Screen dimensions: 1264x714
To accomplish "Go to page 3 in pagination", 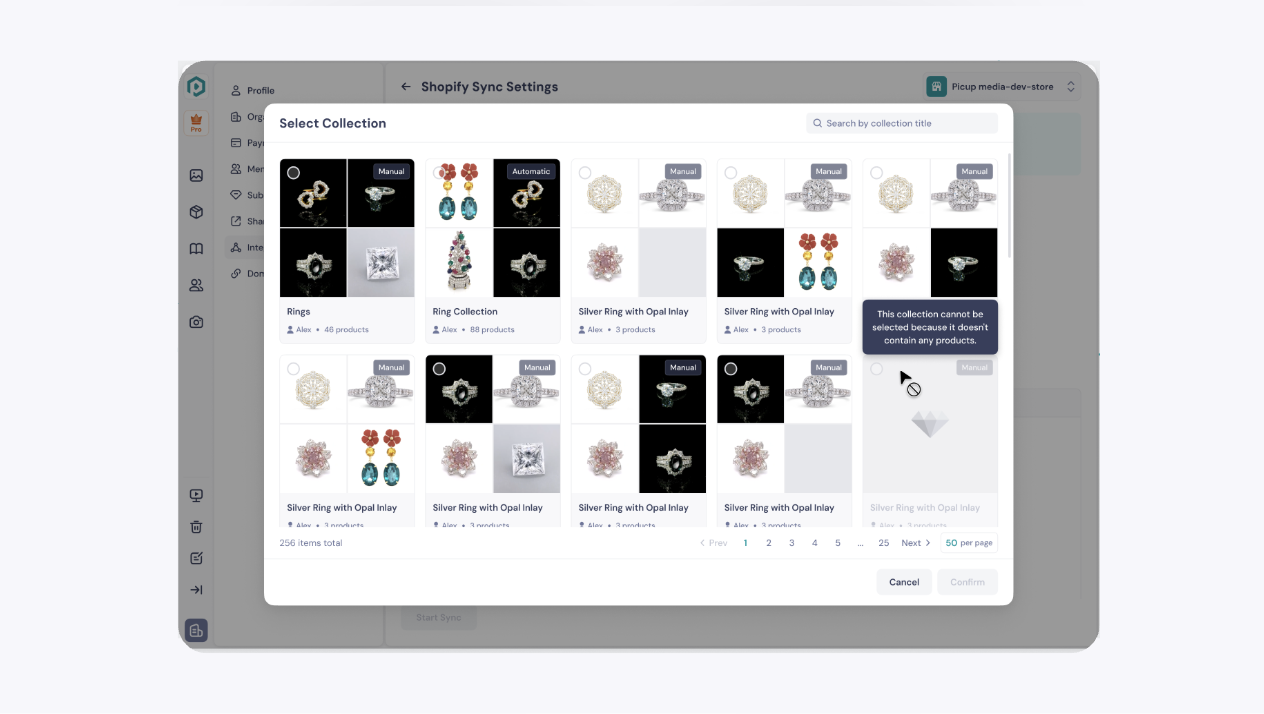I will pyautogui.click(x=791, y=543).
